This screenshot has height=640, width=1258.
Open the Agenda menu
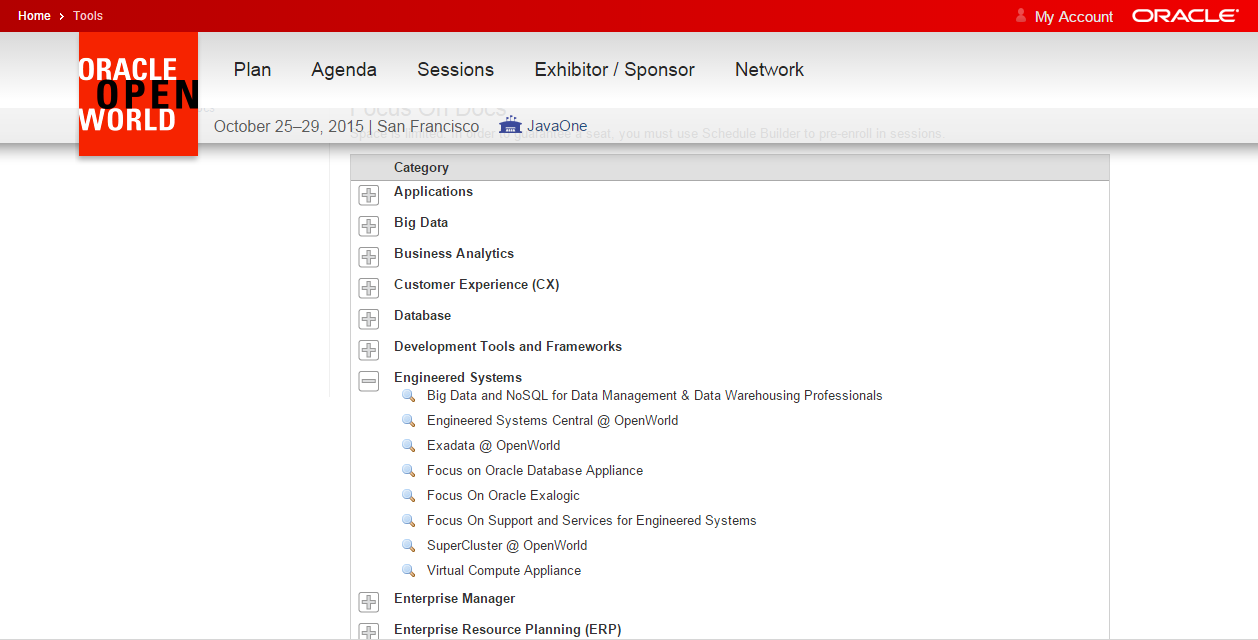[344, 69]
